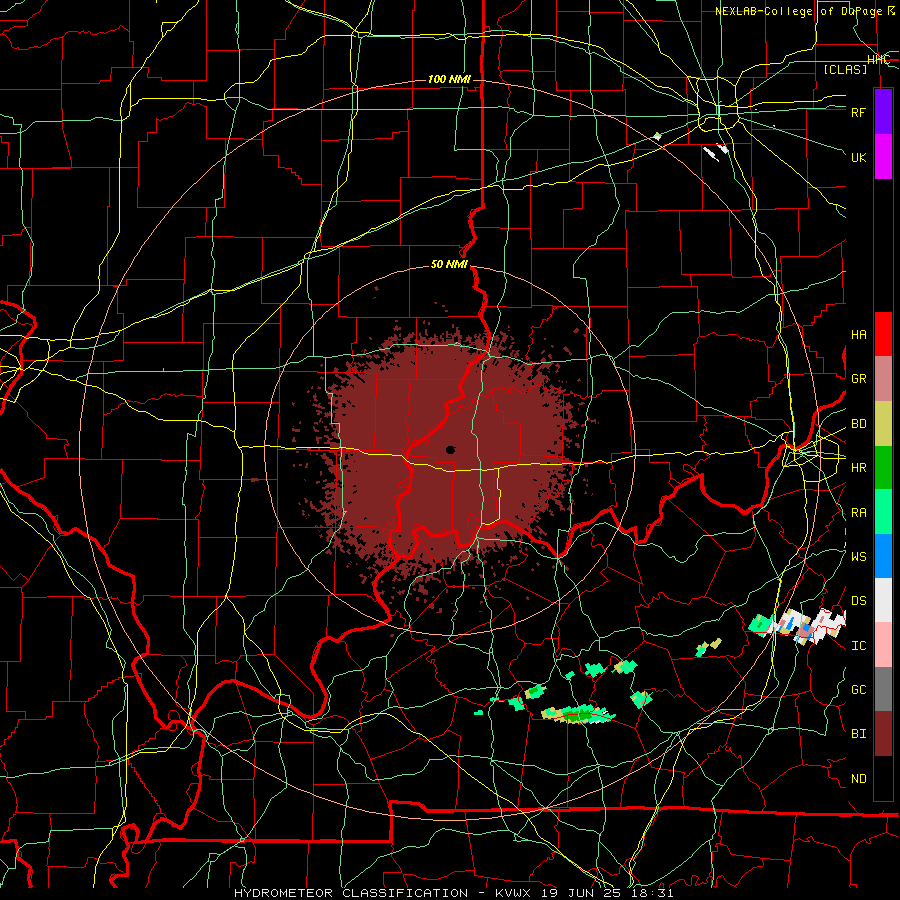
Task: Click the black radar site dot
Action: click(451, 450)
